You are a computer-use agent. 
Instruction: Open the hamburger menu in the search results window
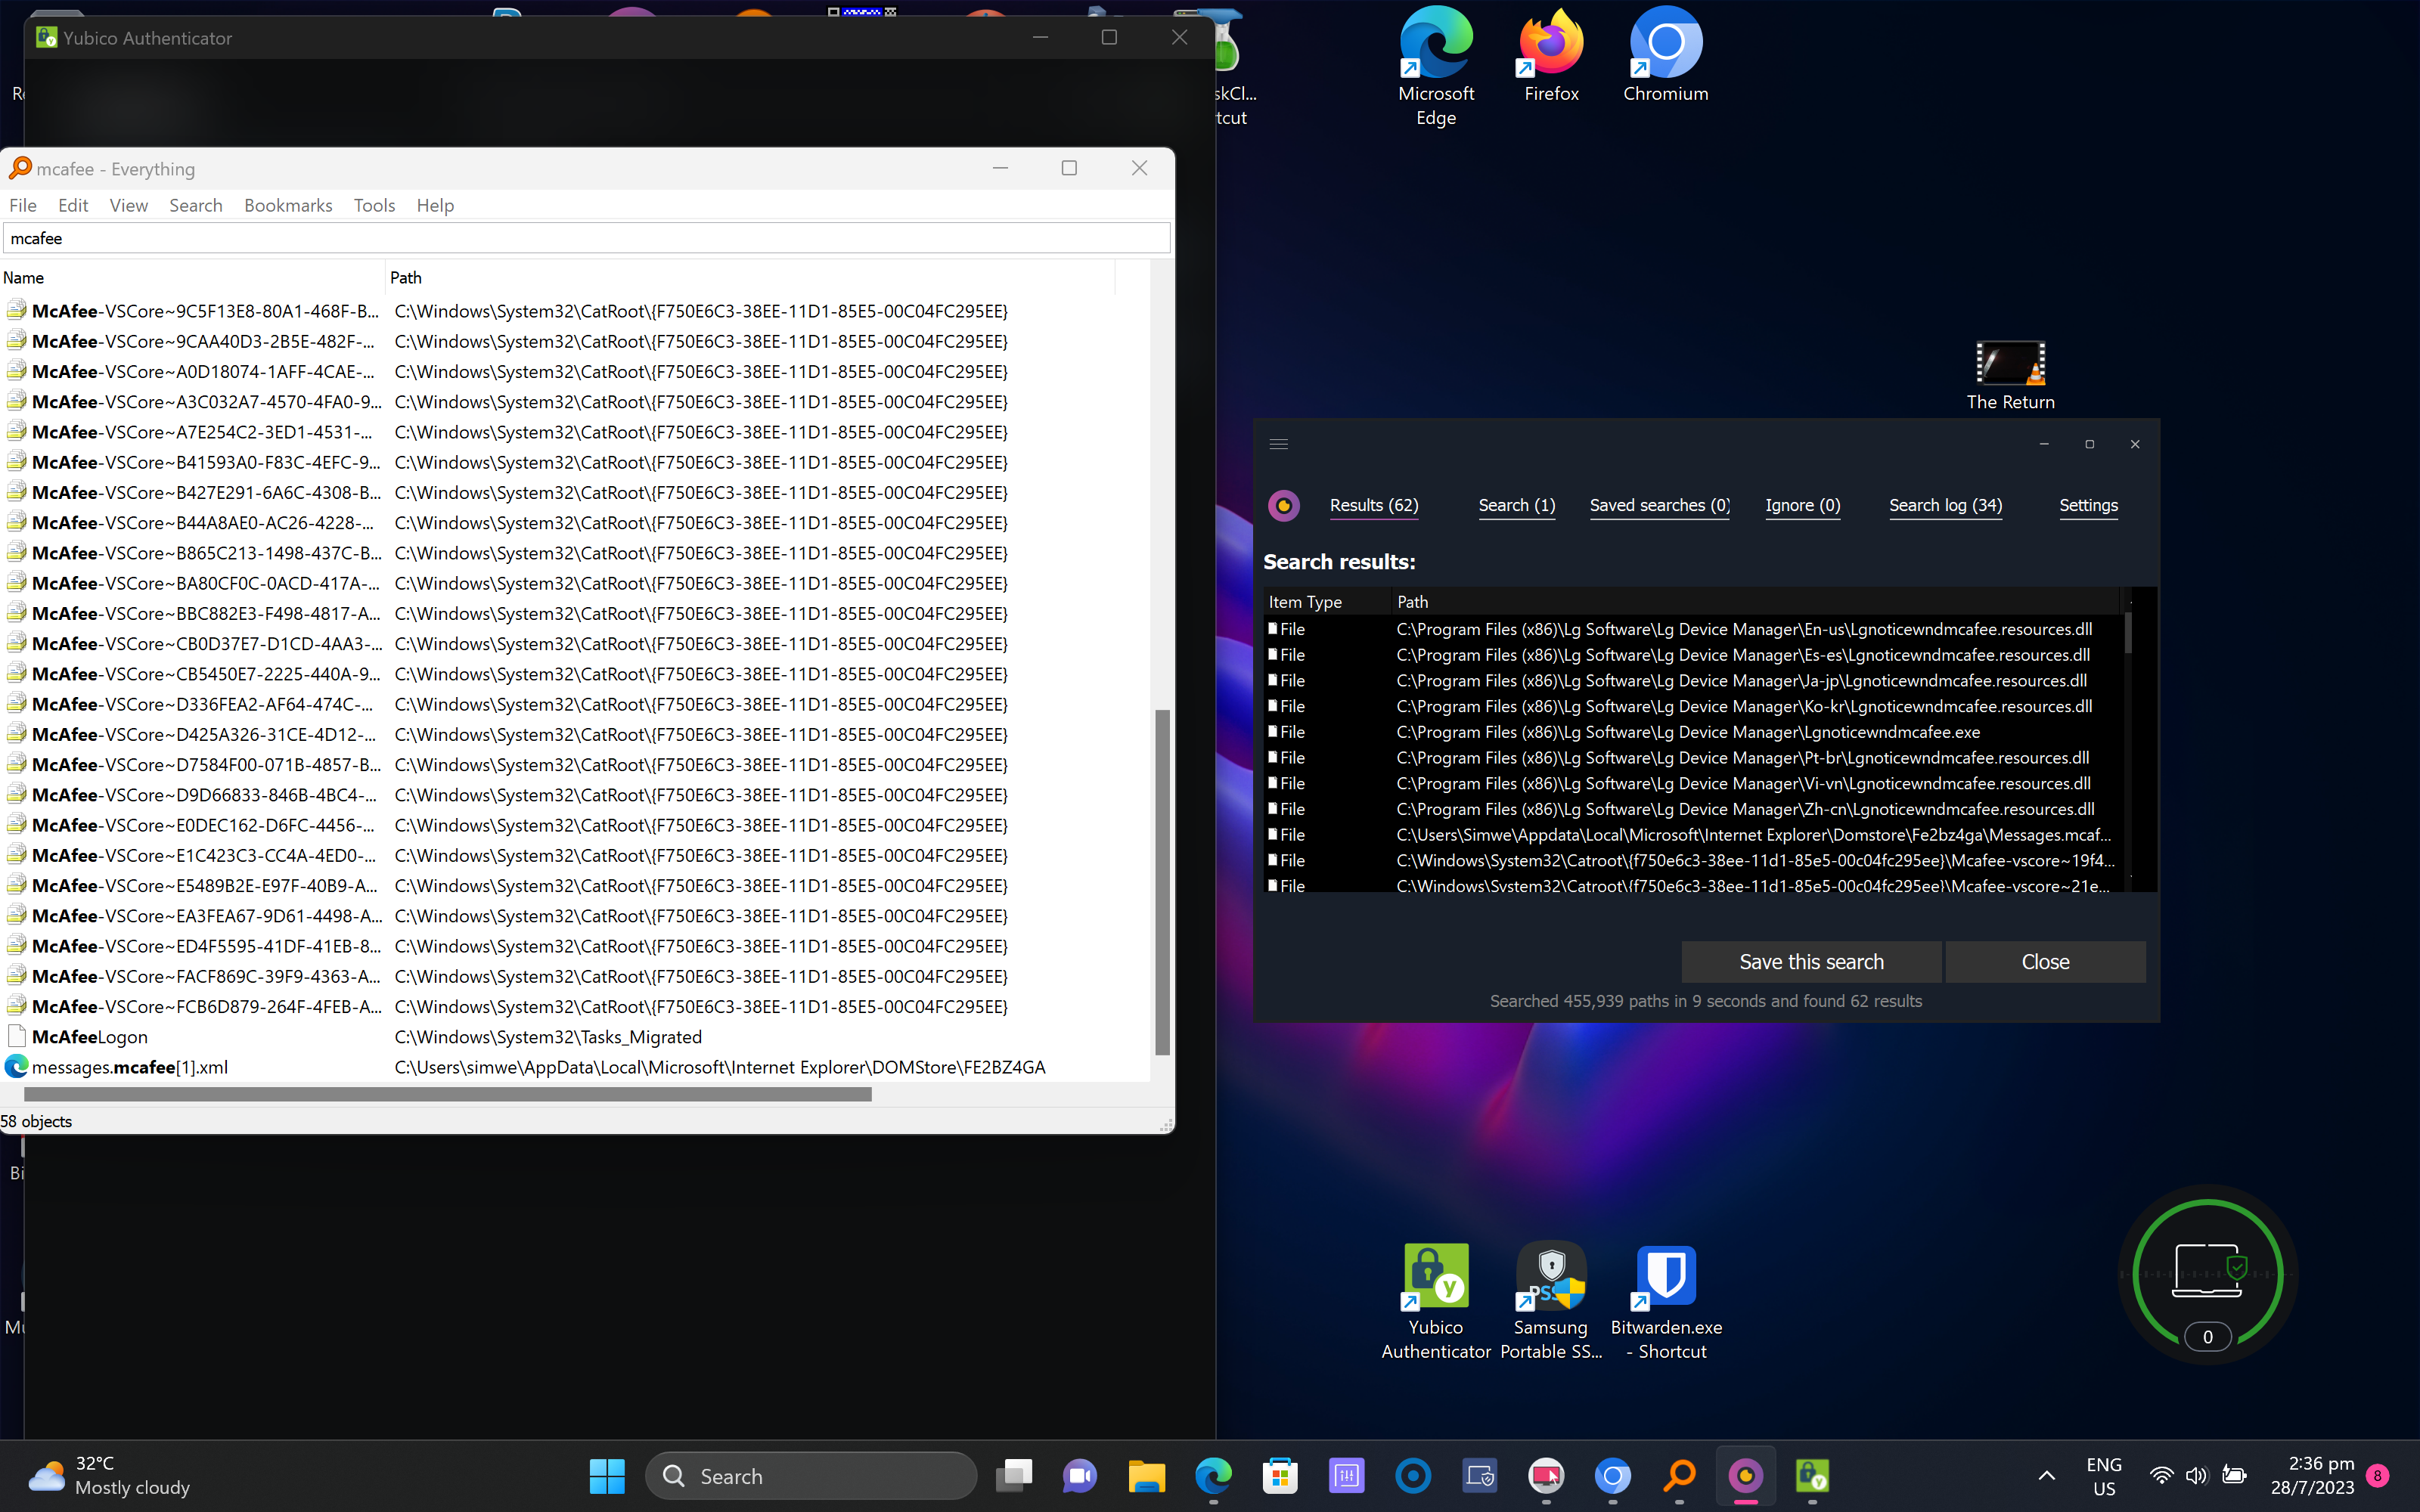[1278, 444]
